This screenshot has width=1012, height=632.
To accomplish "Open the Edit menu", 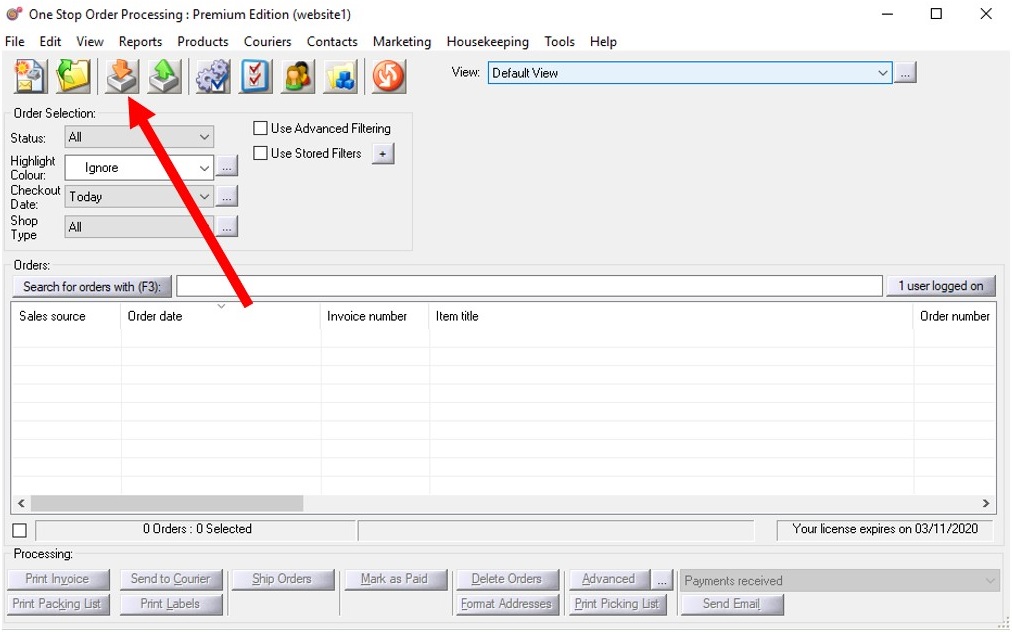I will click(50, 41).
